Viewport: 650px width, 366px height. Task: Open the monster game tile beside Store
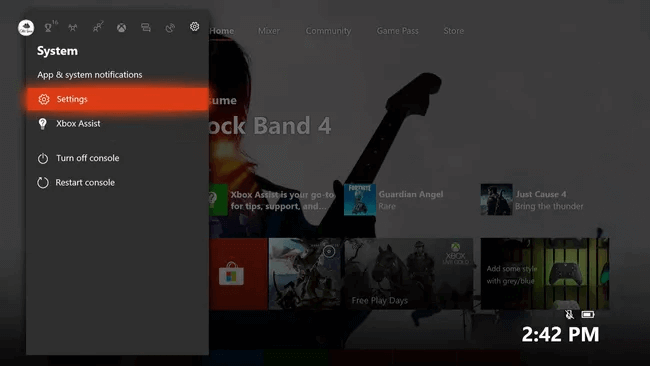pos(305,274)
